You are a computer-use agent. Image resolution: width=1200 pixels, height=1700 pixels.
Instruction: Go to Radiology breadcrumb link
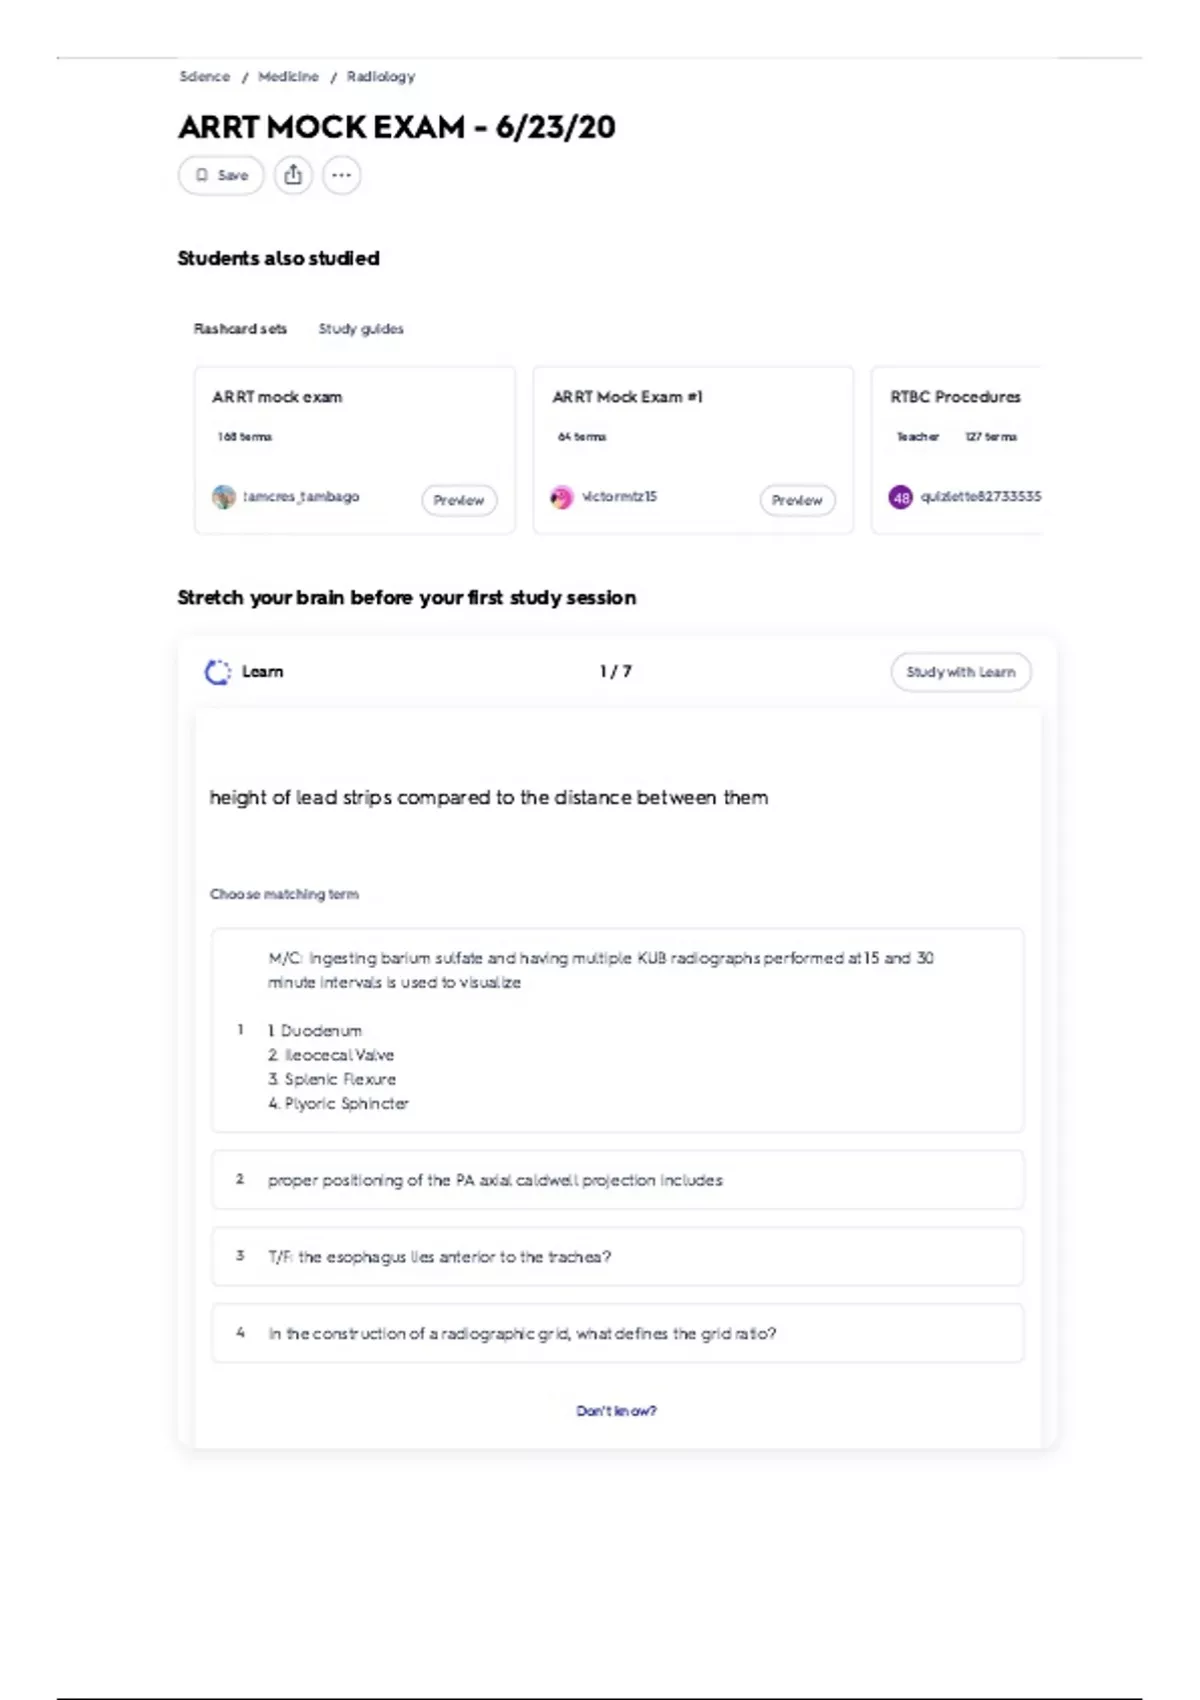381,77
